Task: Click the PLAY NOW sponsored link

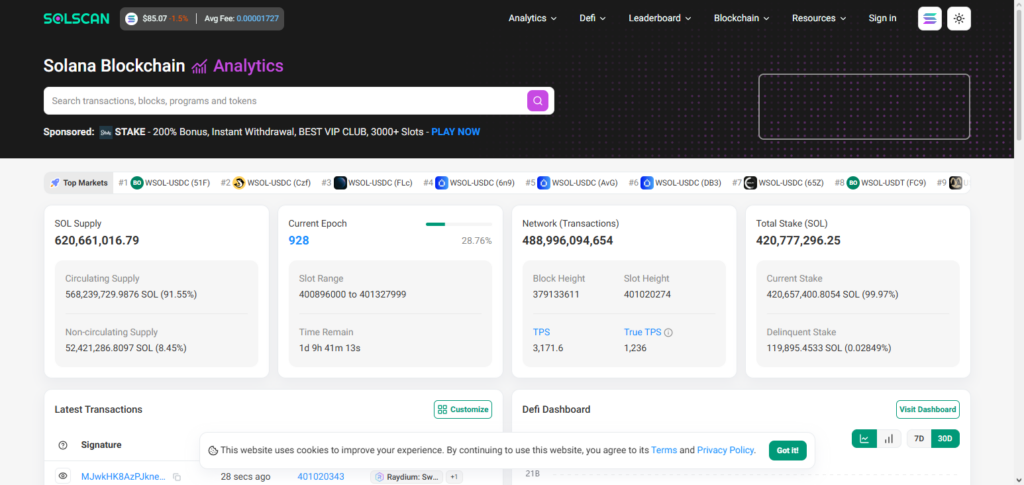Action: pyautogui.click(x=456, y=132)
